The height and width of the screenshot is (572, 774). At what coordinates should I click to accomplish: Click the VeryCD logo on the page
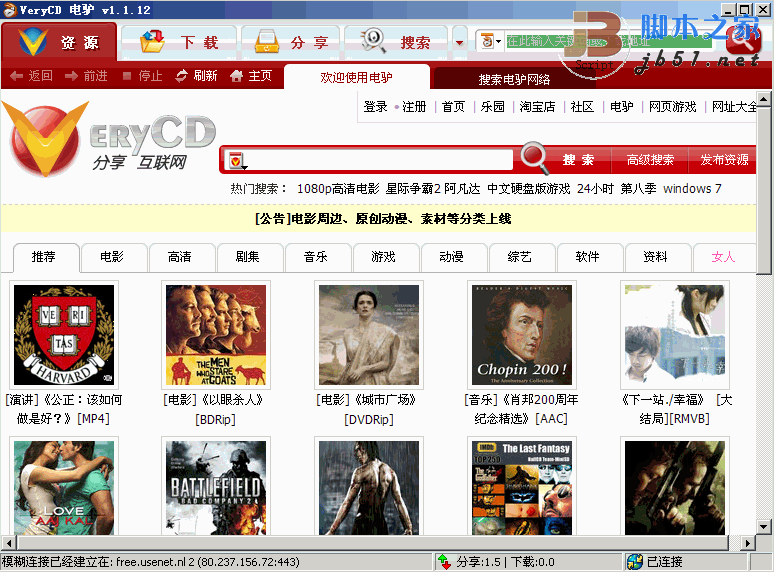click(x=111, y=139)
